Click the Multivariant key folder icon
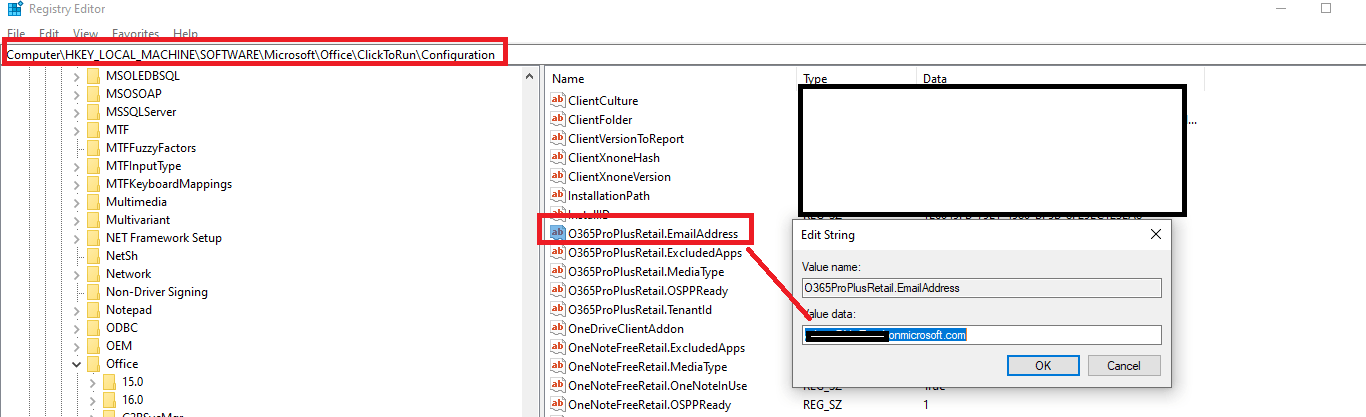Viewport: 1366px width, 417px height. 94,220
